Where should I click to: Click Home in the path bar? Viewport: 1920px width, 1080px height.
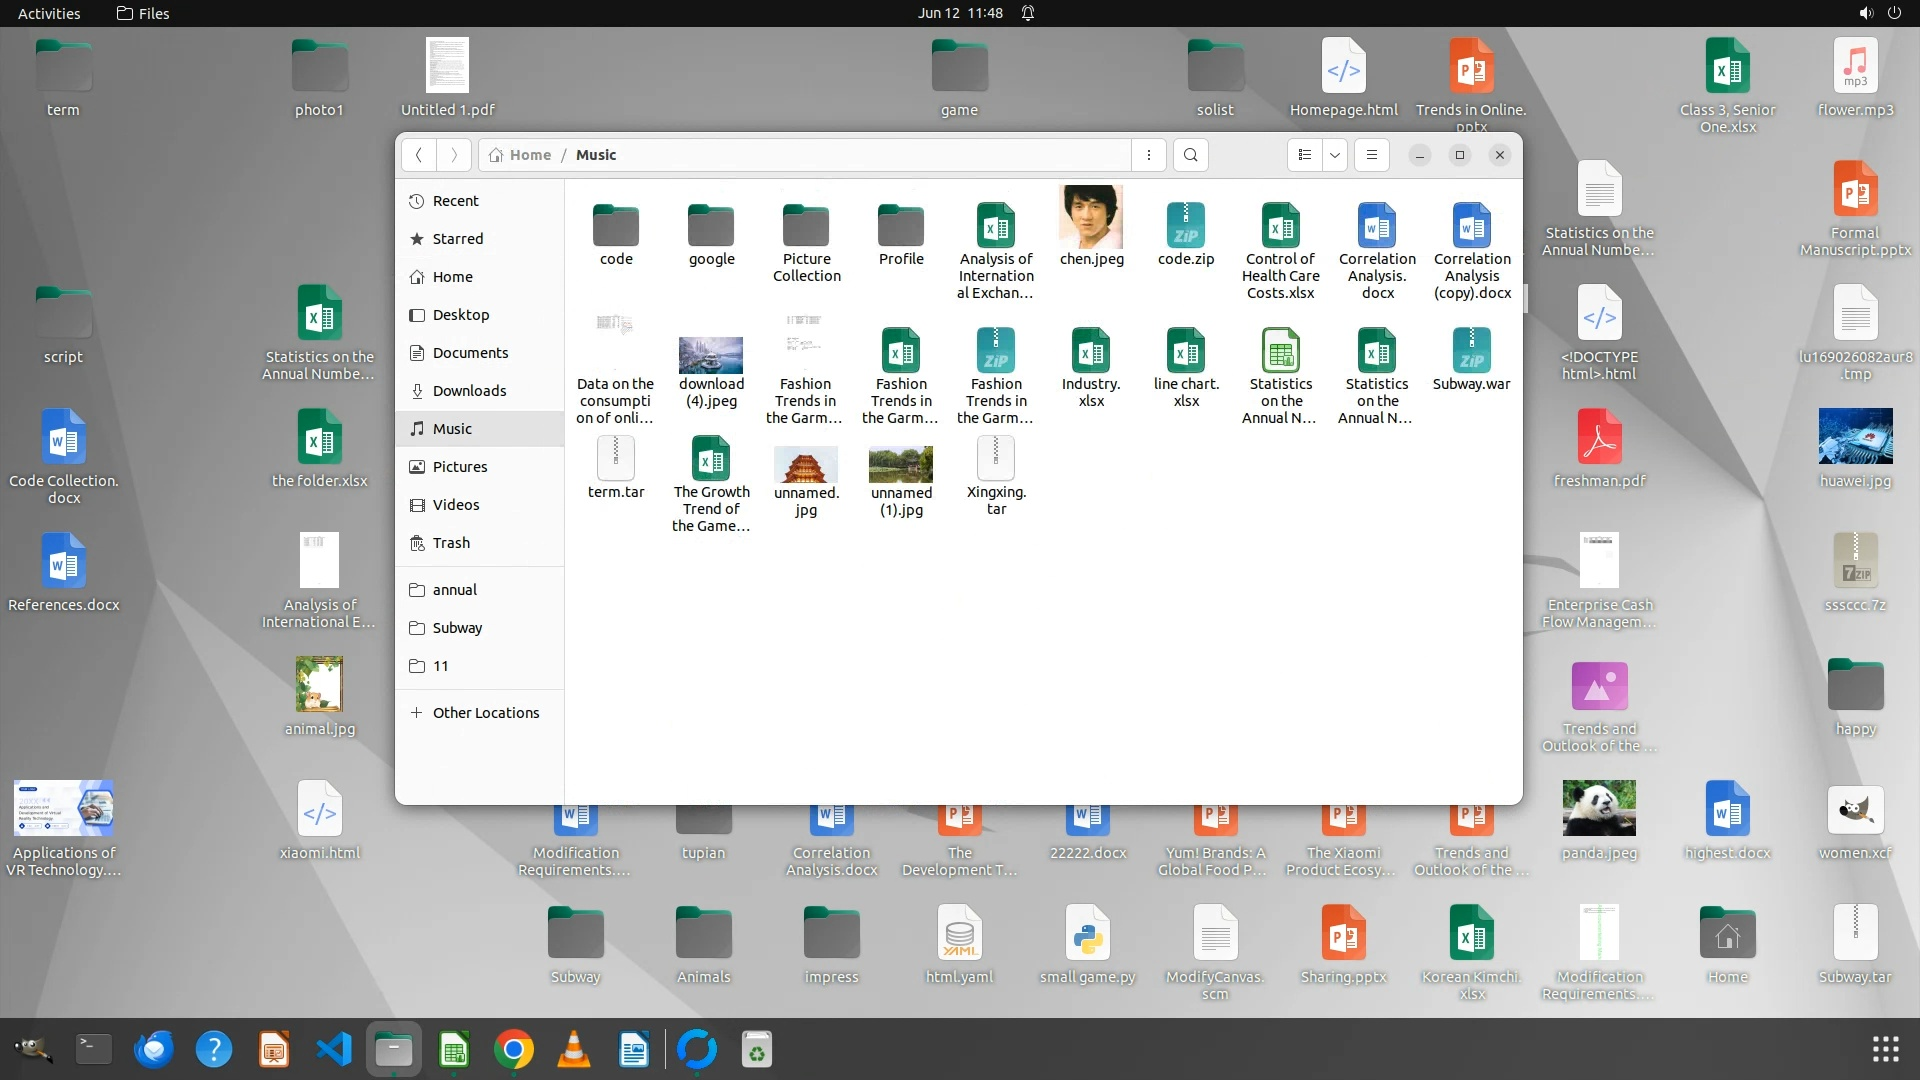pos(529,155)
